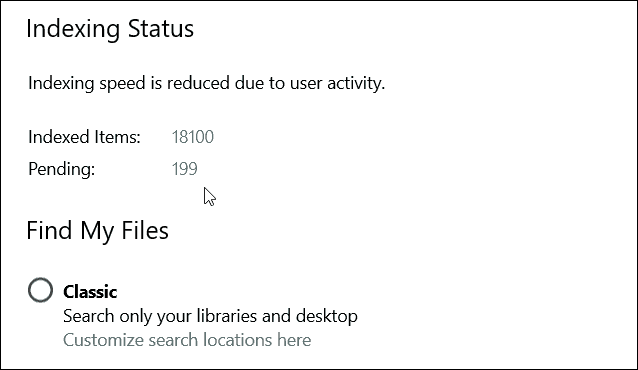Screen dimensions: 638x370
Task: Click the word here ending the link
Action: 294,340
